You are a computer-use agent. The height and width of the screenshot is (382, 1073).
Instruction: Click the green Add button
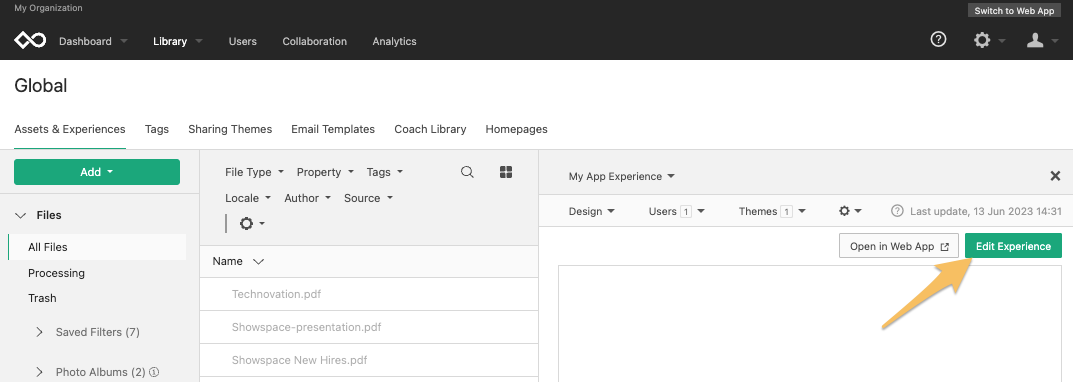click(96, 172)
